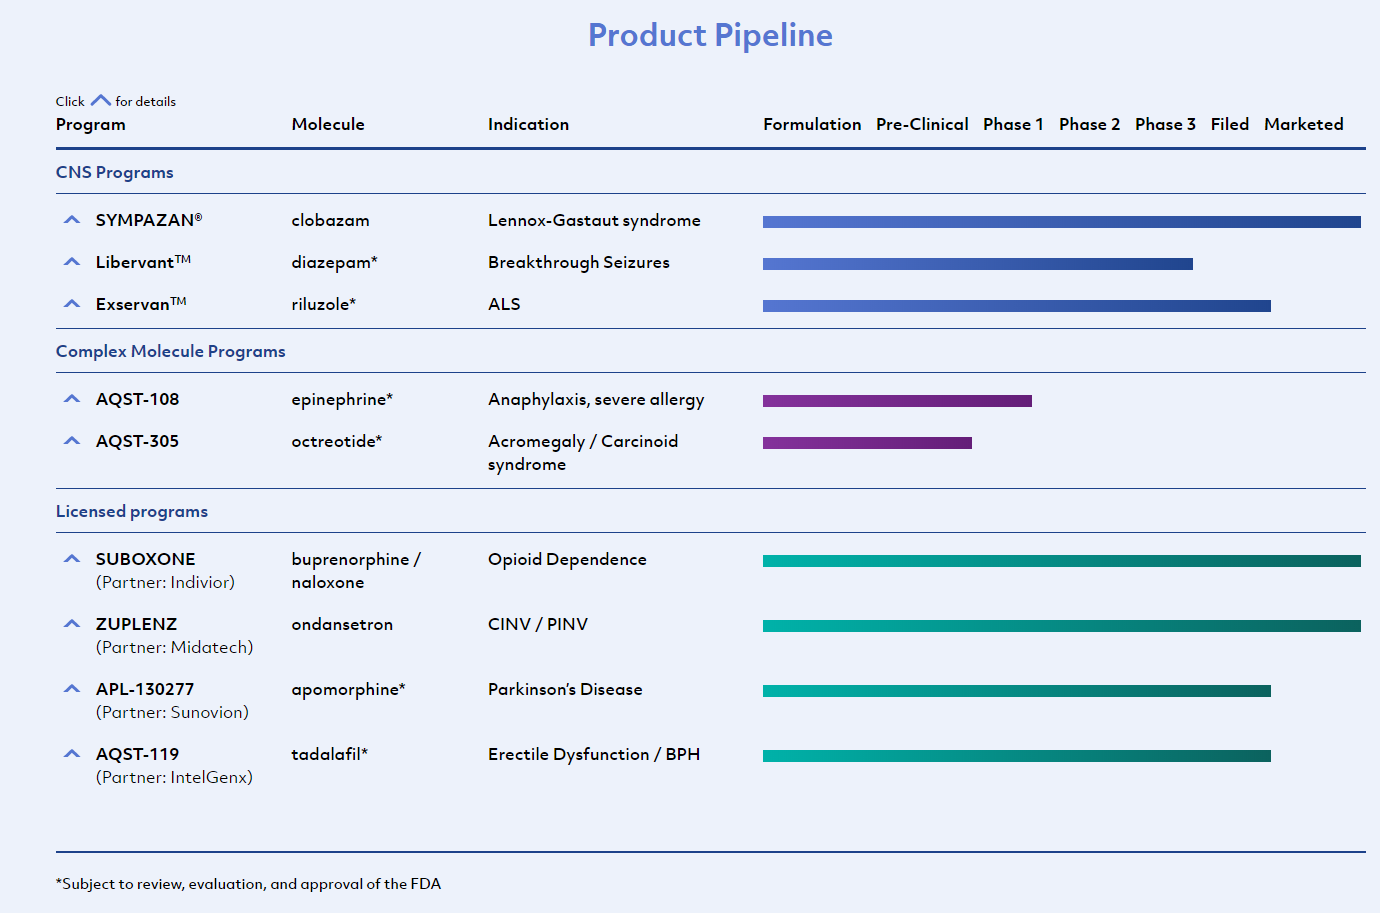Click the CNS Programs section header

point(115,172)
